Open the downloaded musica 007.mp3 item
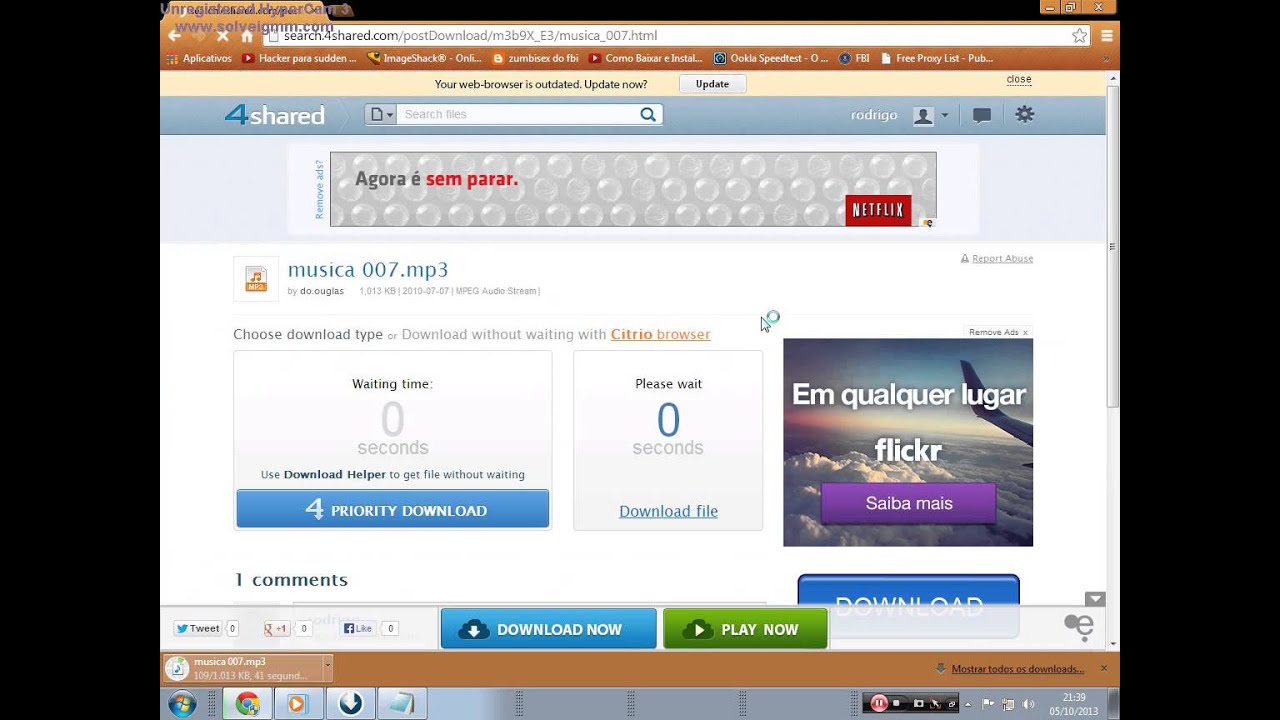This screenshot has height=720, width=1280. click(245, 668)
